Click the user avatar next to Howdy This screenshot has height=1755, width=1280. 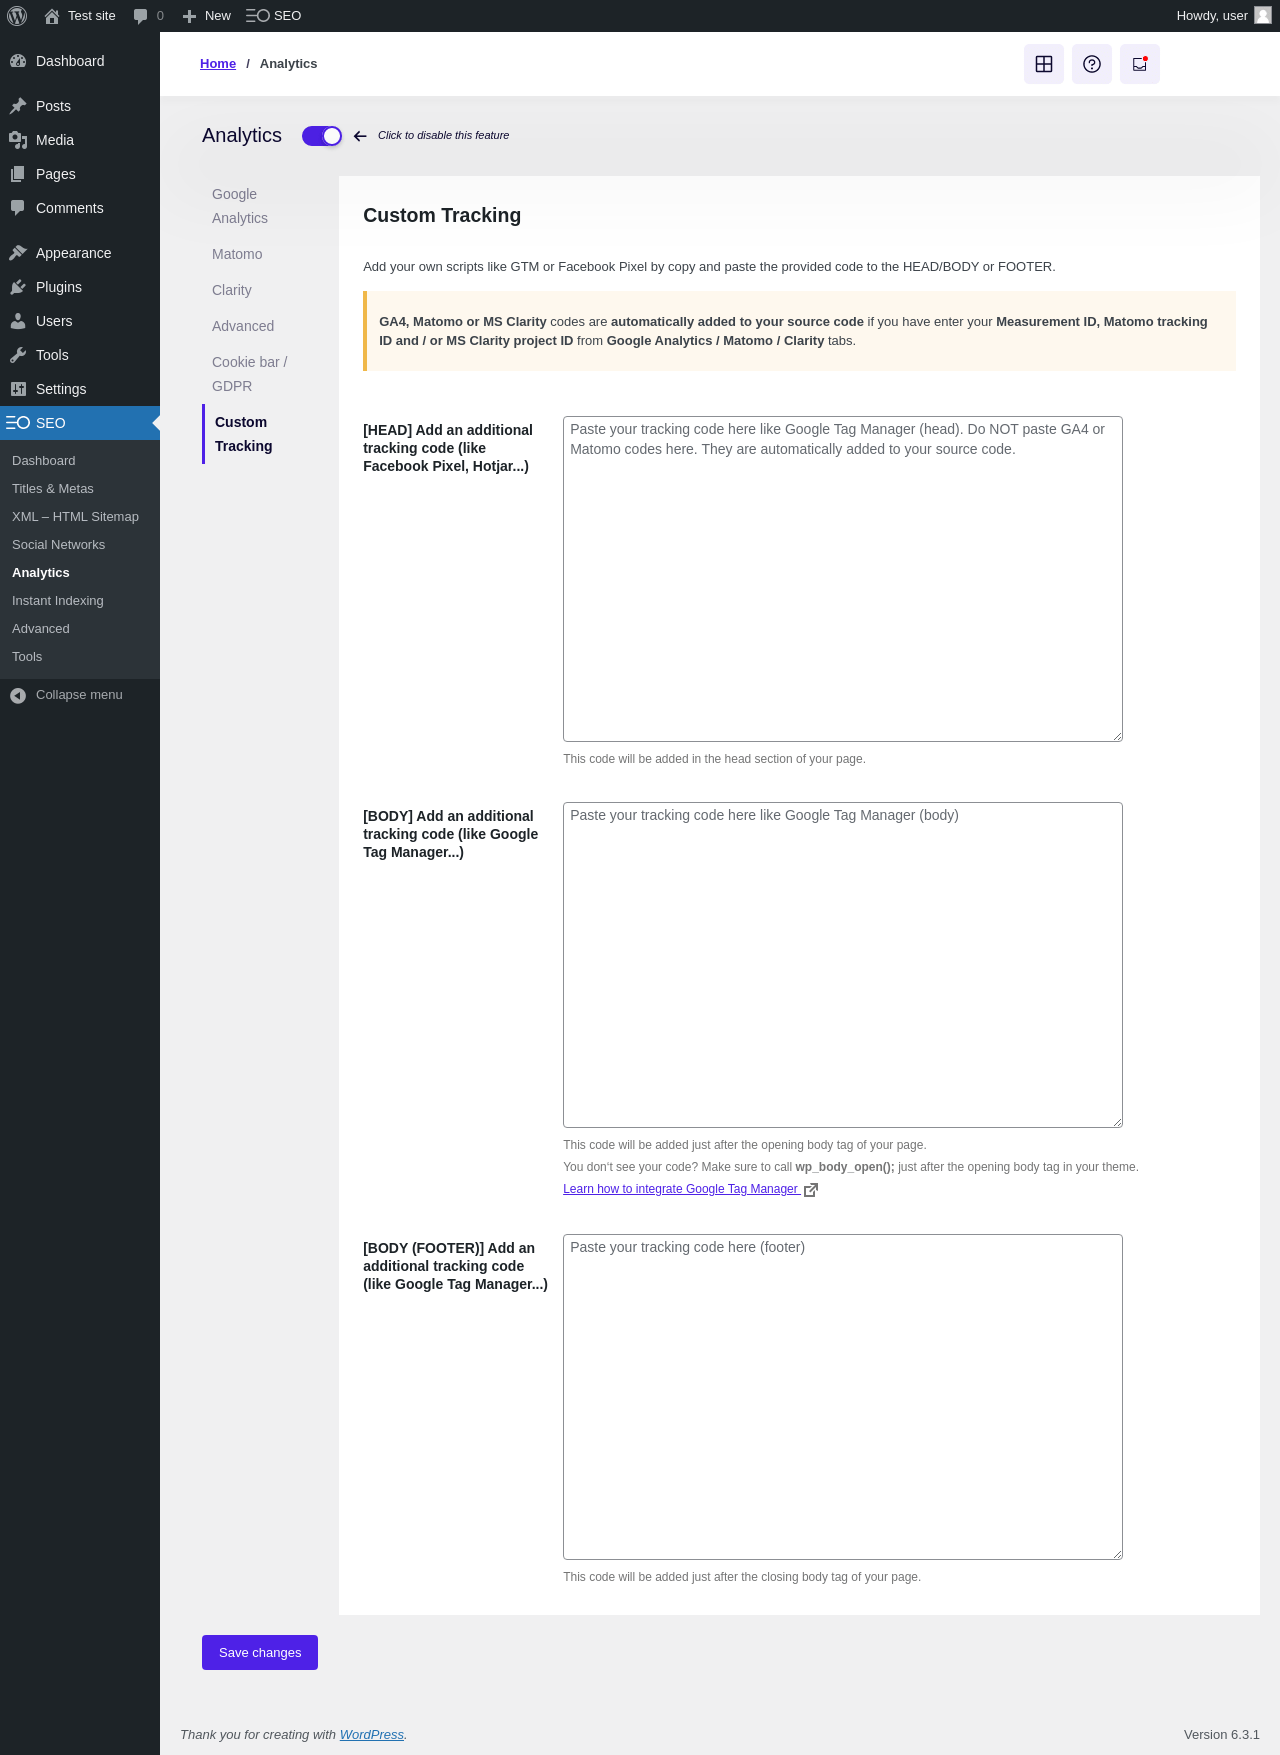point(1263,15)
